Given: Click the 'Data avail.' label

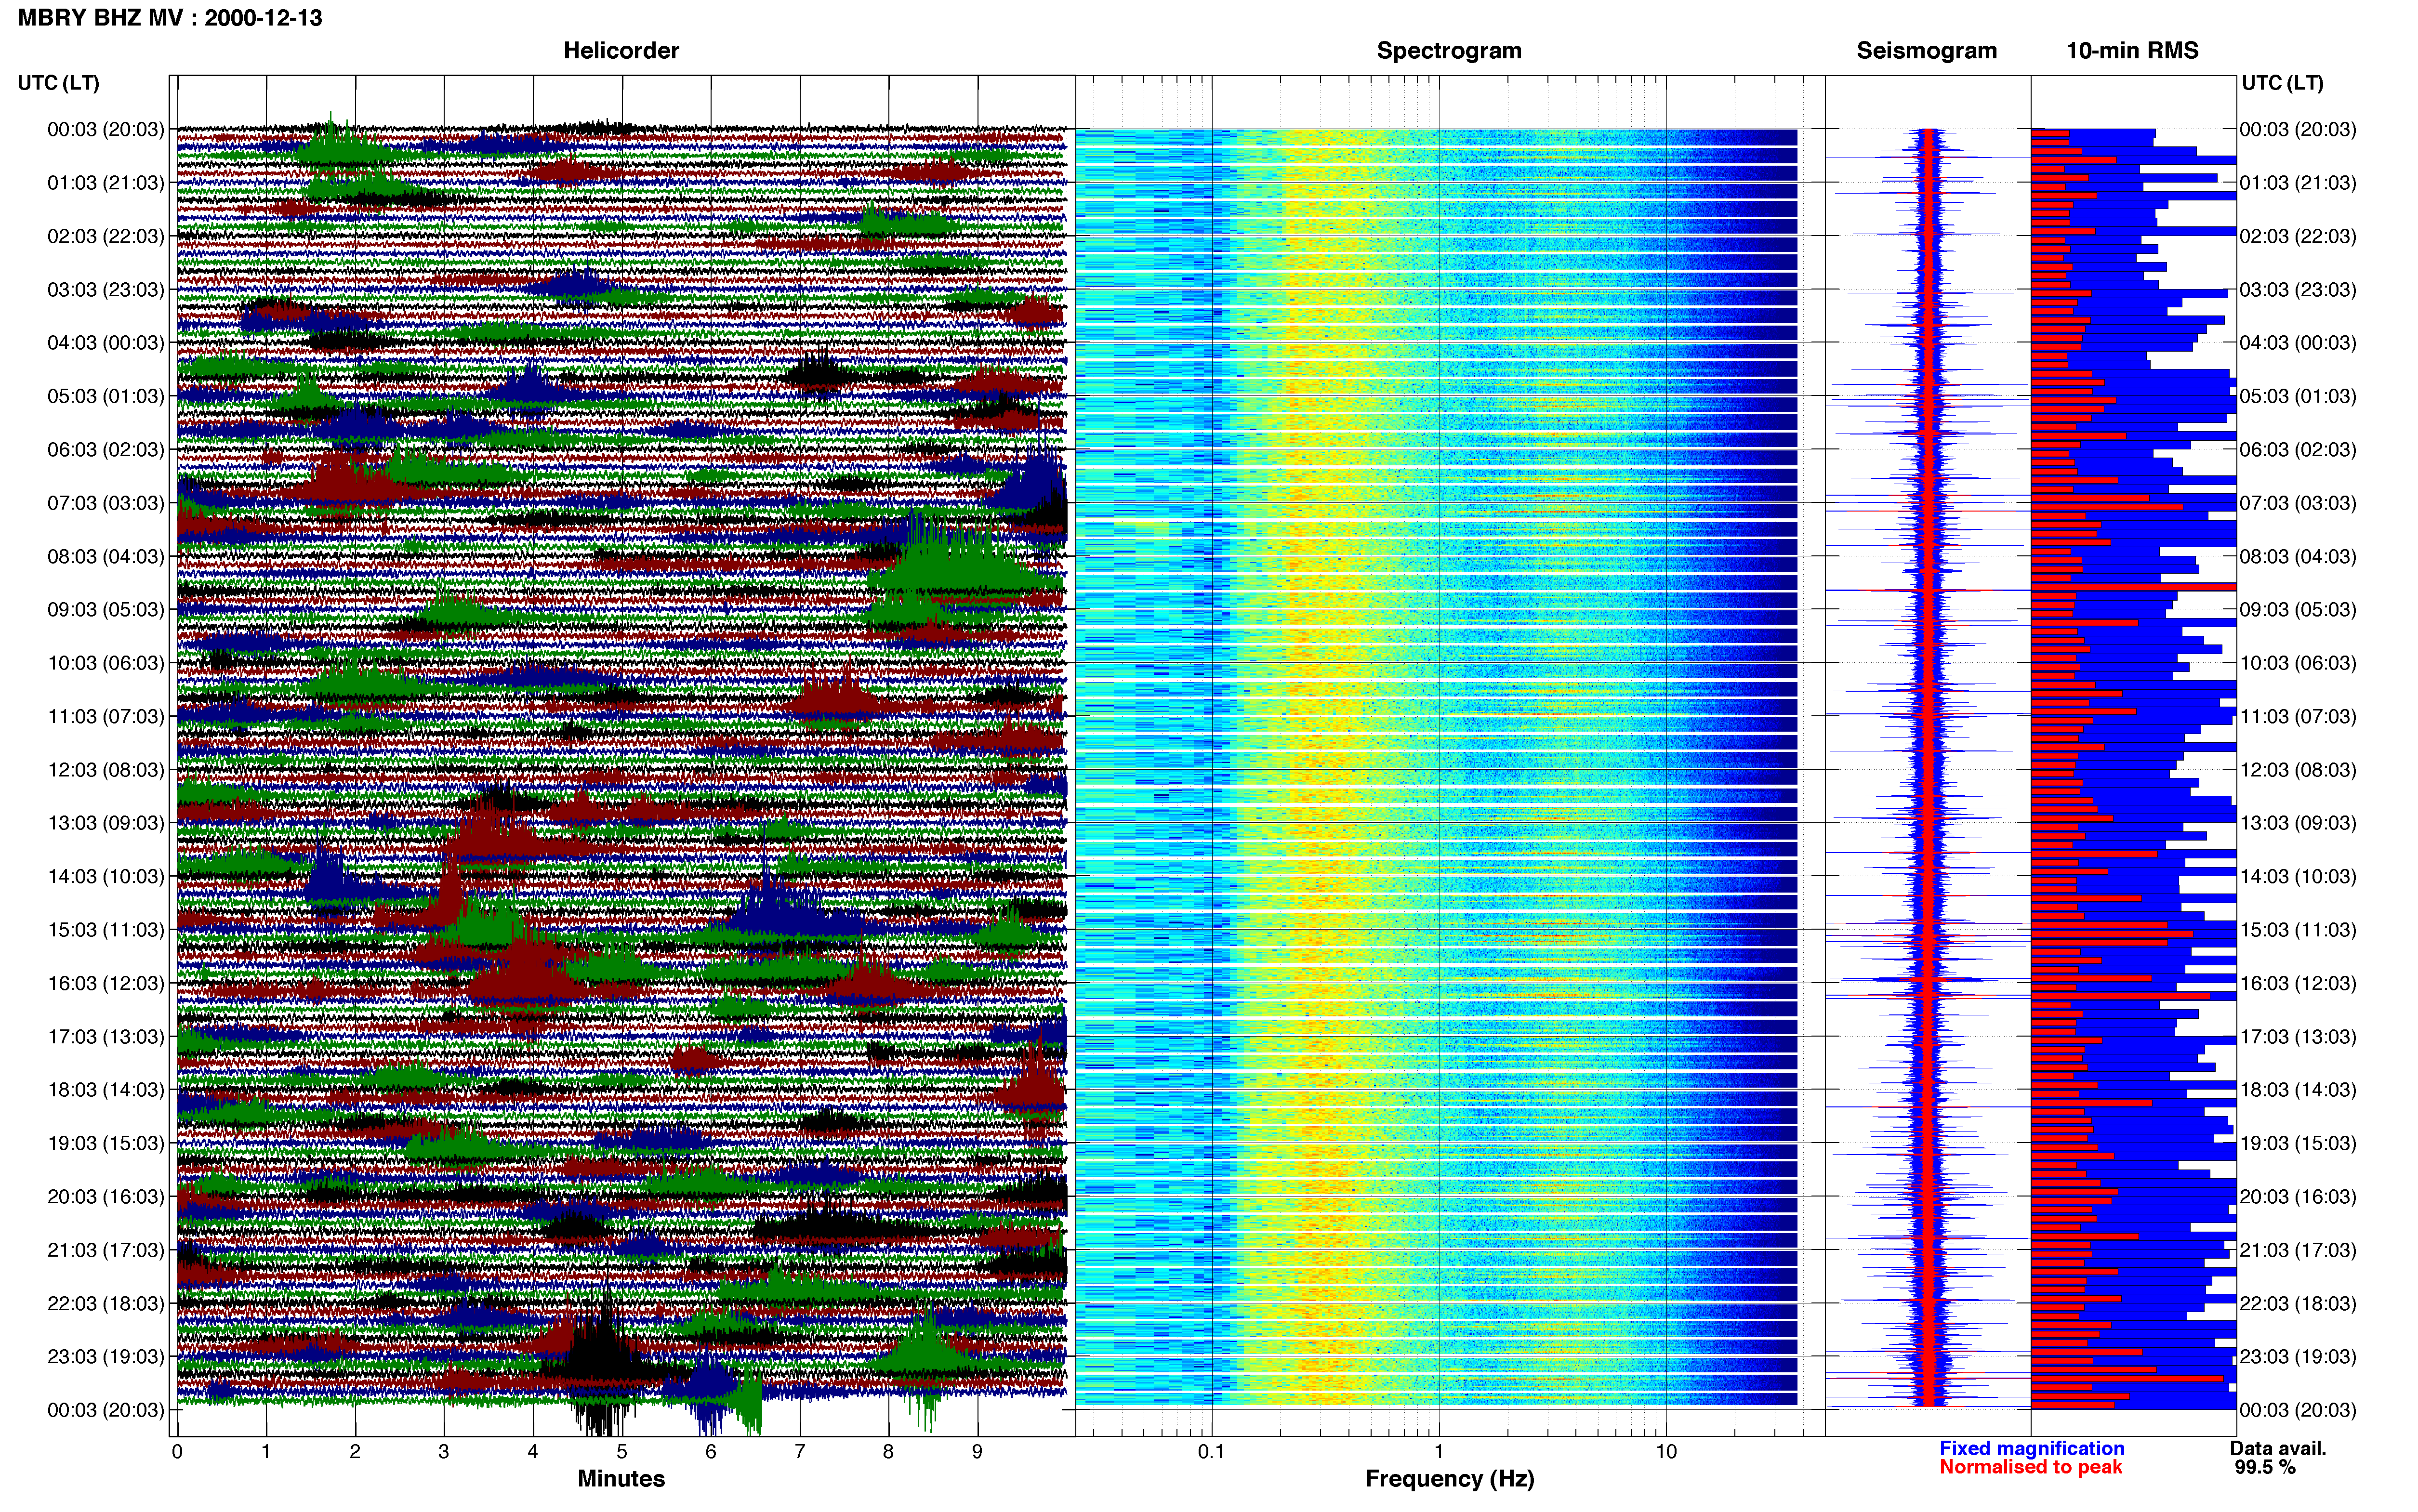Looking at the screenshot, I should tap(2278, 1448).
